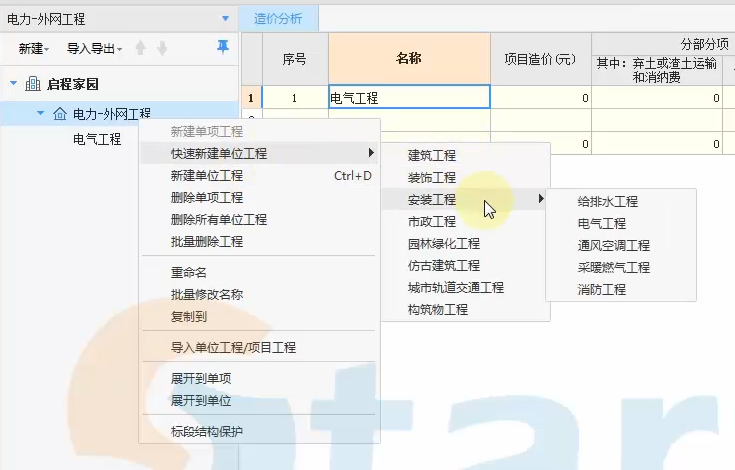Choose 导入单位工程/项目工程 menu entry
The width and height of the screenshot is (735, 470).
coord(260,348)
